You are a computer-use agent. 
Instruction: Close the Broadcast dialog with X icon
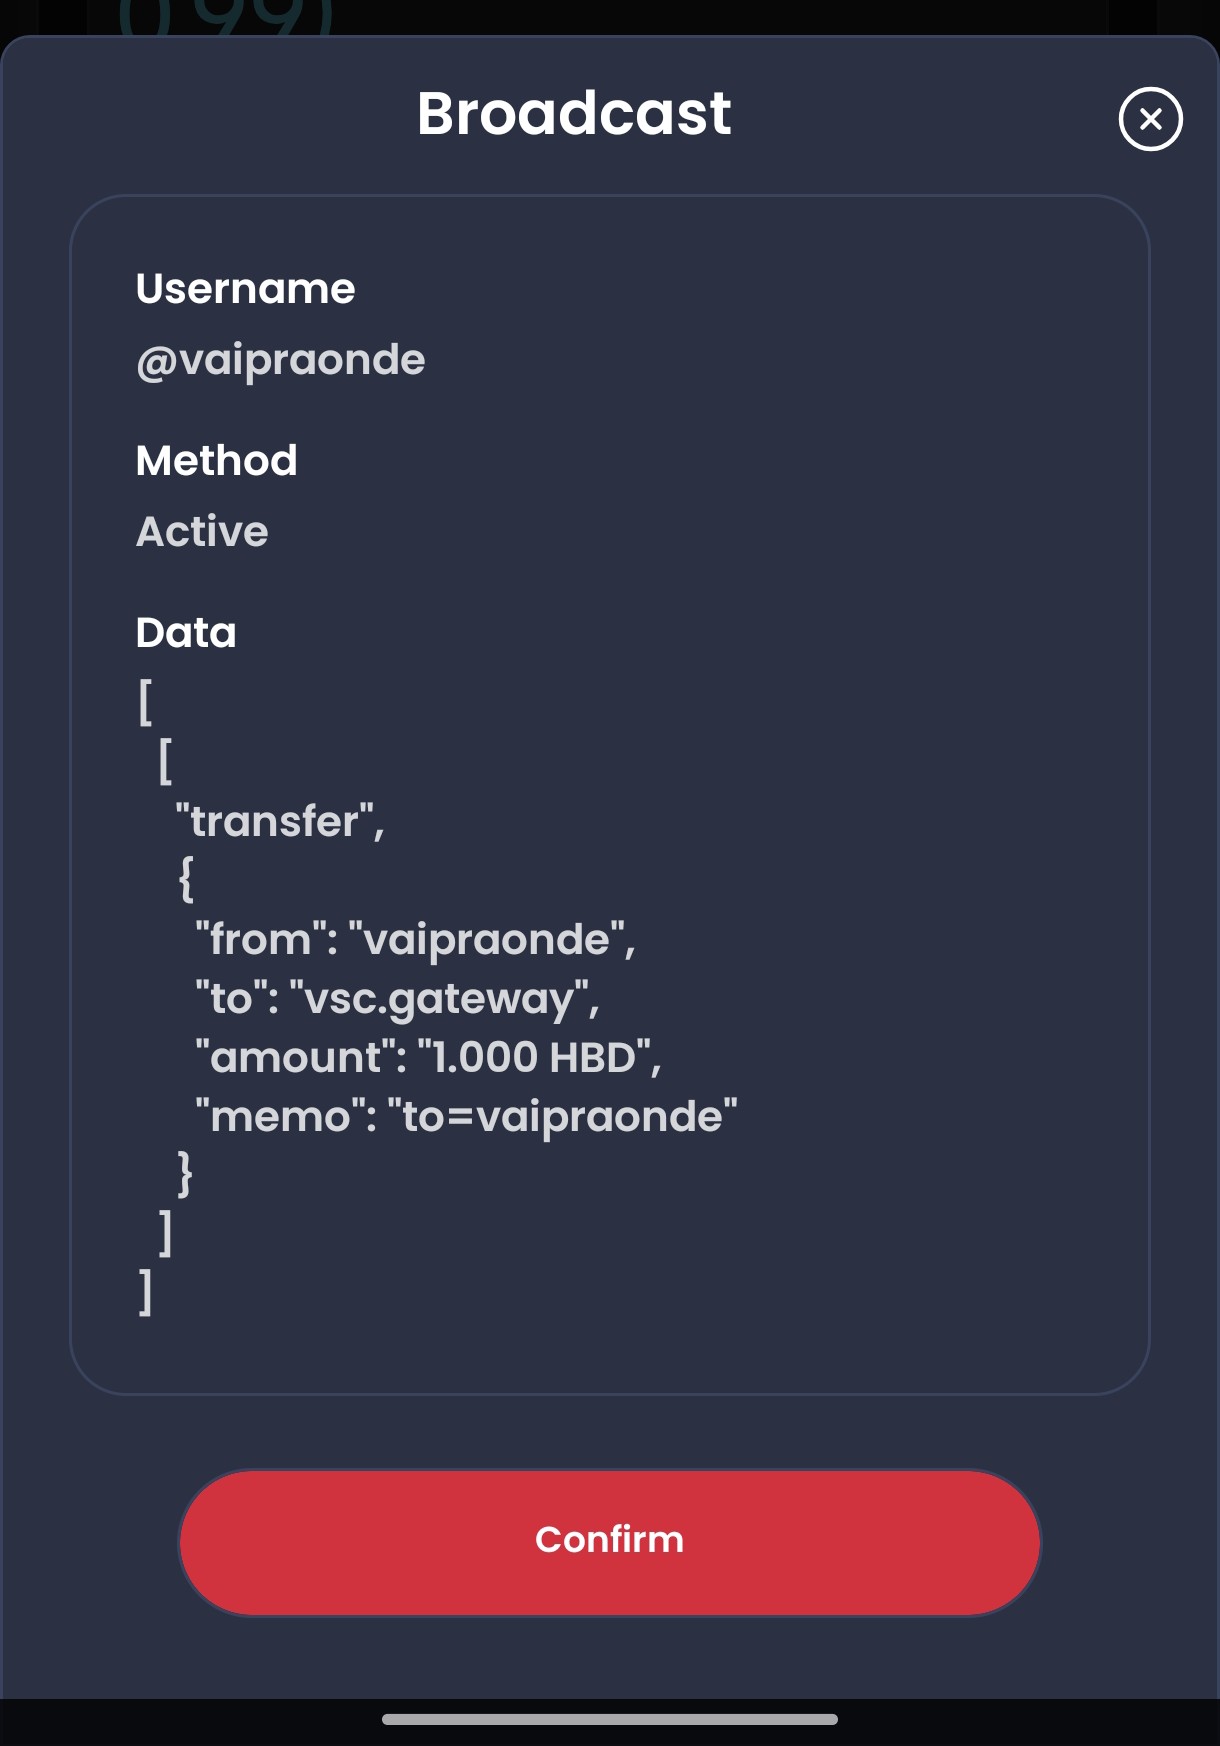click(1150, 119)
